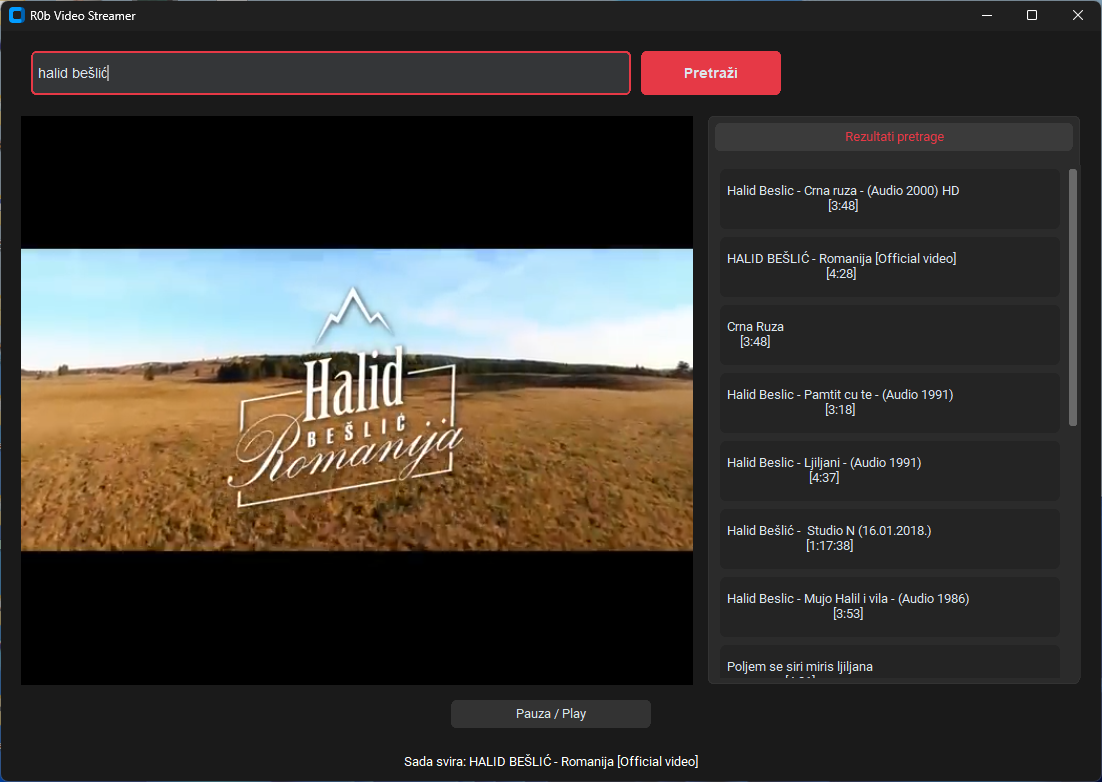Click the R0b Video Streamer app icon
The width and height of the screenshot is (1102, 782).
tap(17, 15)
